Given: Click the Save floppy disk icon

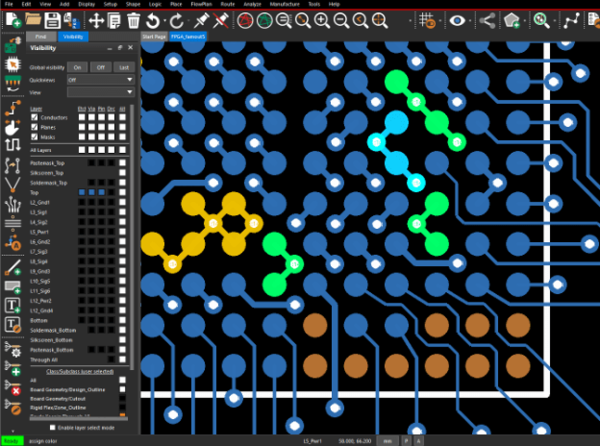Looking at the screenshot, I should [52, 20].
